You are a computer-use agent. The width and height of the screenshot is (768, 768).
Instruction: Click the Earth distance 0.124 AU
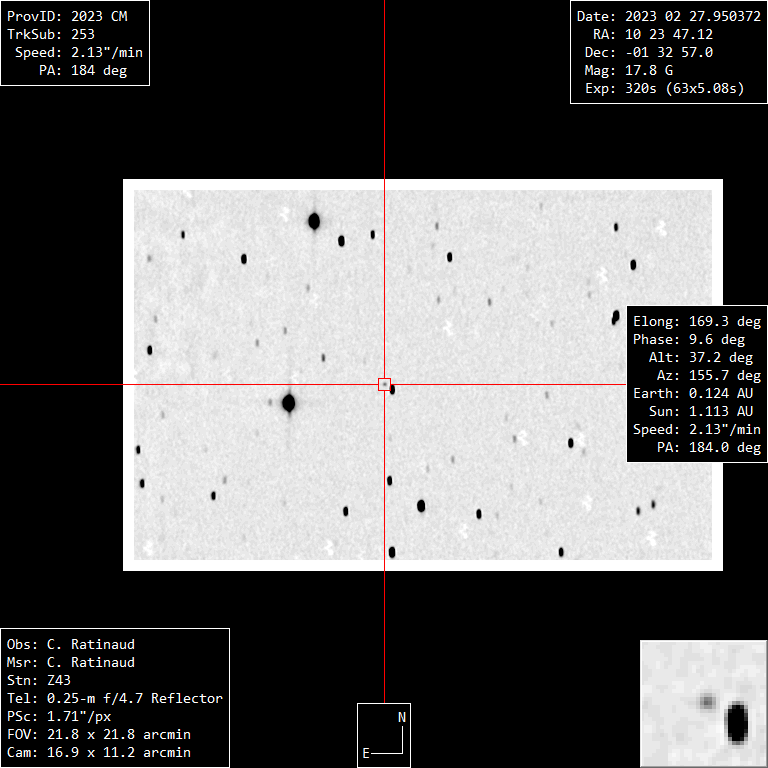pyautogui.click(x=720, y=393)
